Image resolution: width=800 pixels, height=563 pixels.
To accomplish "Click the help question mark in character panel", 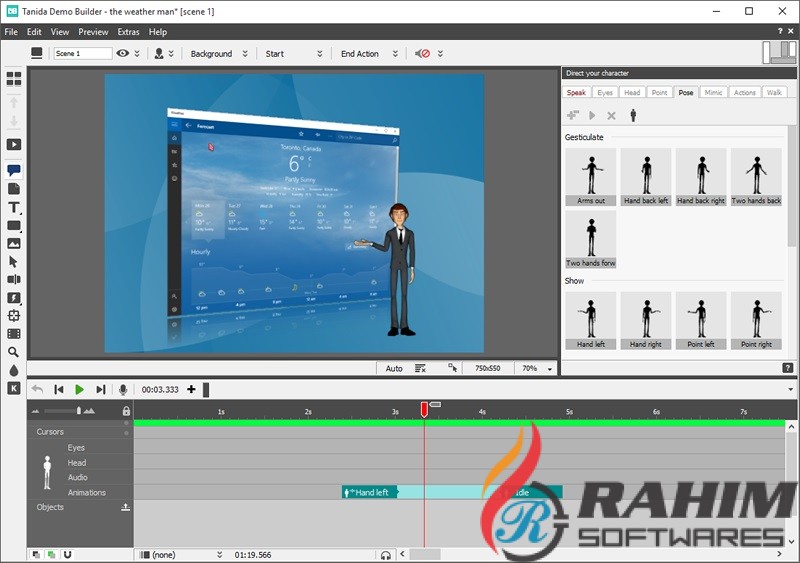I will click(787, 368).
